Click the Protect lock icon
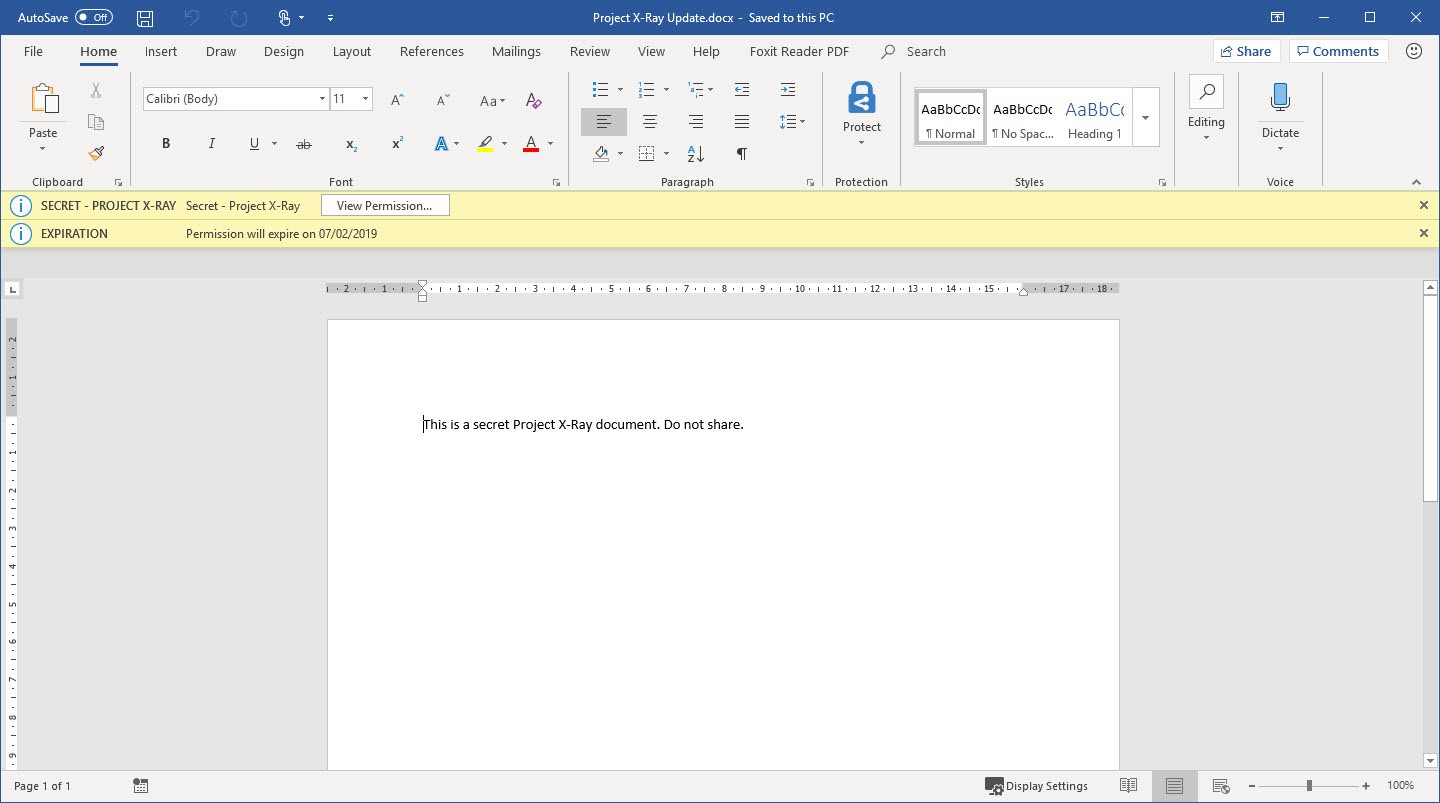This screenshot has width=1440, height=803. point(861,98)
